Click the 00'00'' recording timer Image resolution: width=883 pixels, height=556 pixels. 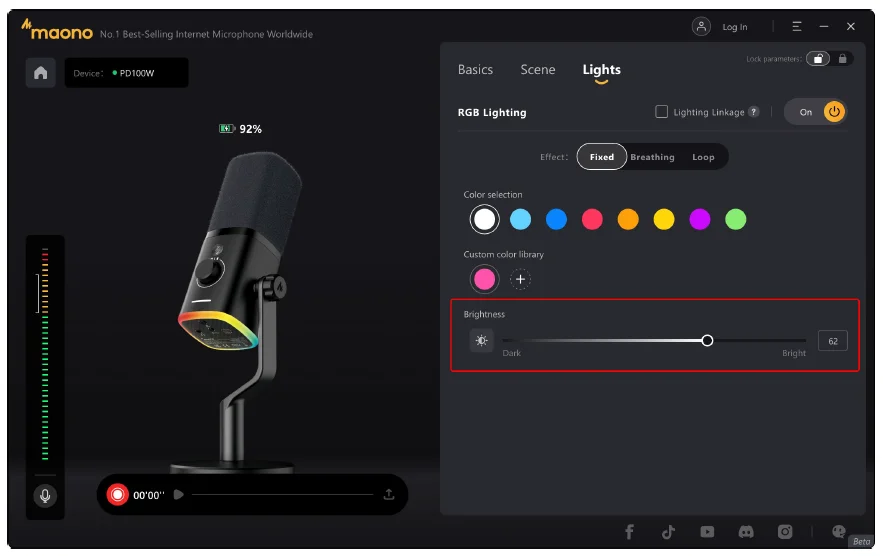click(x=149, y=495)
